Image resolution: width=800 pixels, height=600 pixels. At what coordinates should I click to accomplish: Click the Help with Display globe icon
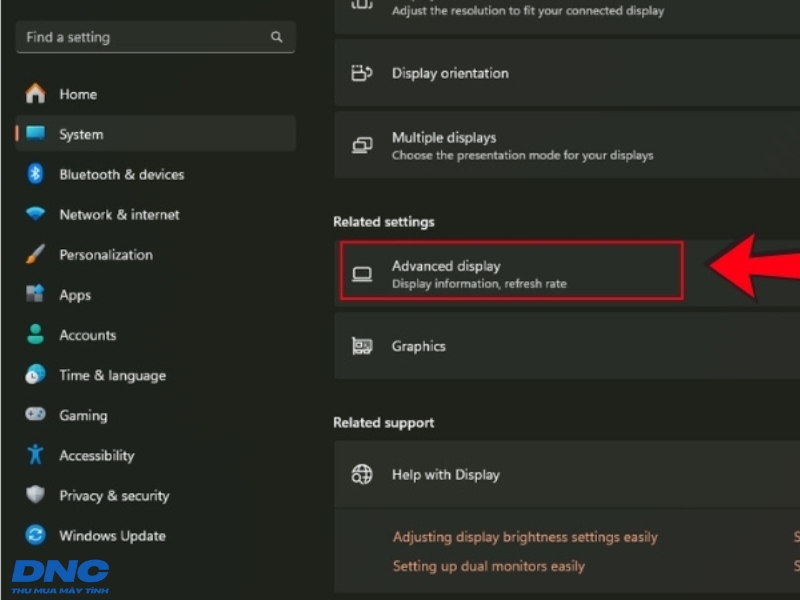click(x=362, y=474)
